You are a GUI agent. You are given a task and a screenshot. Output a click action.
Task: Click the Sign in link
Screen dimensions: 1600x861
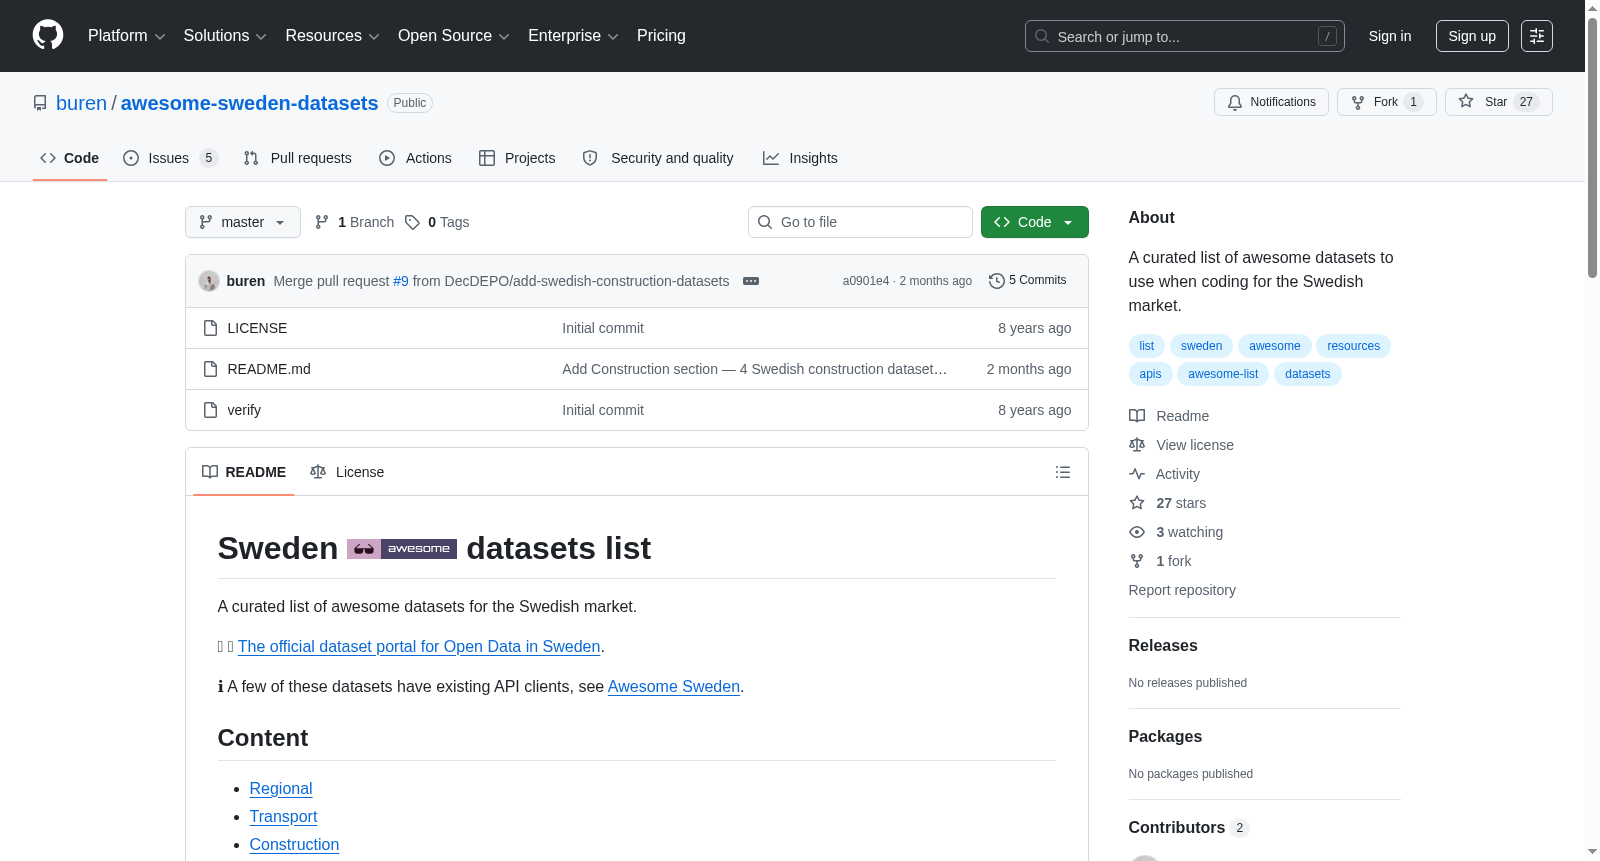click(x=1390, y=36)
